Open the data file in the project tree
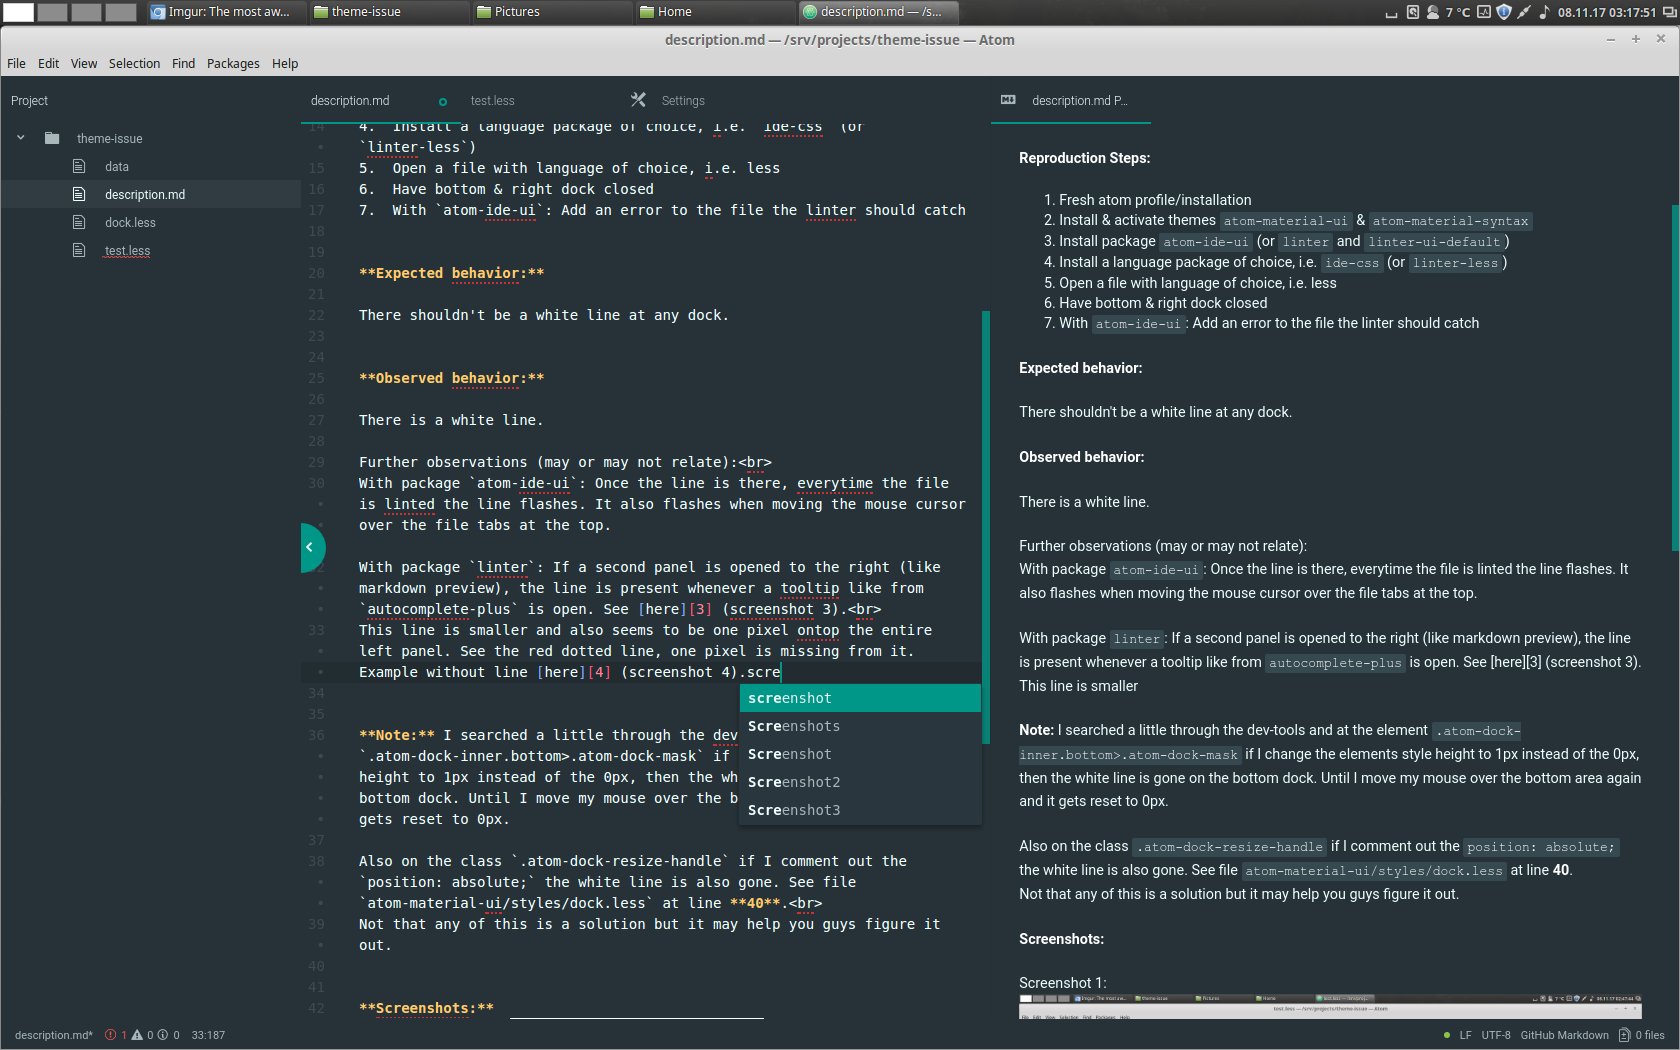1680x1050 pixels. 117,166
